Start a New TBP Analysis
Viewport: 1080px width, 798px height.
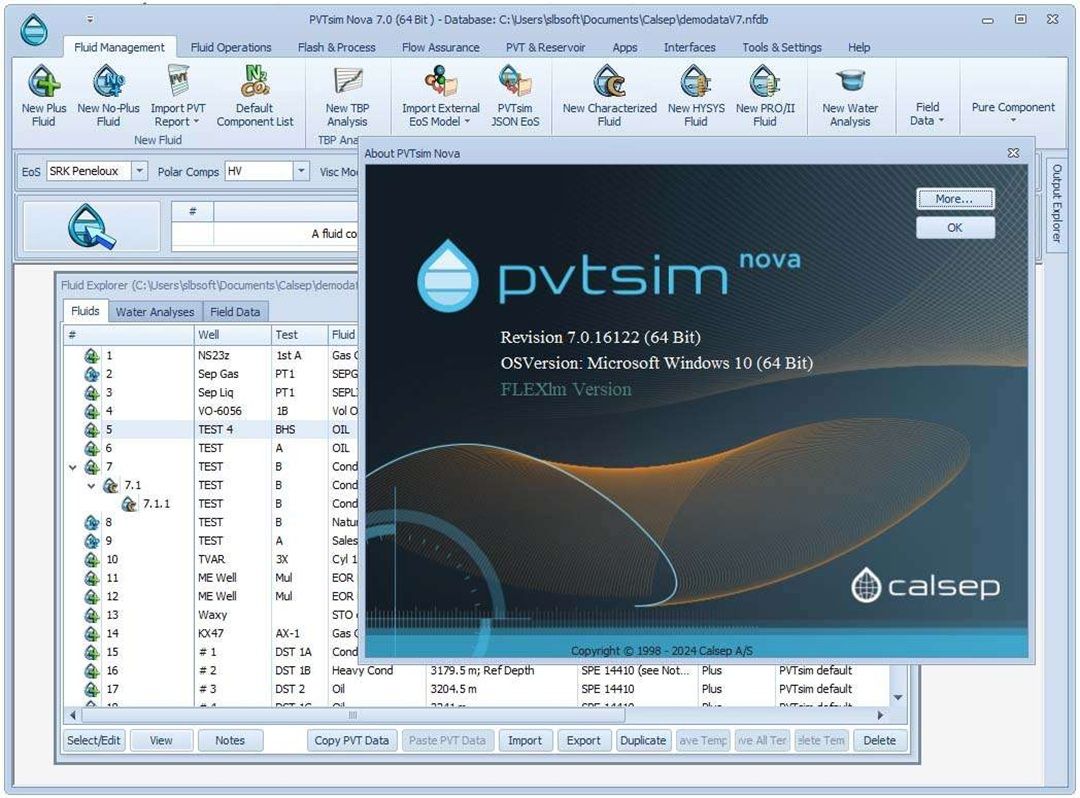pyautogui.click(x=346, y=95)
